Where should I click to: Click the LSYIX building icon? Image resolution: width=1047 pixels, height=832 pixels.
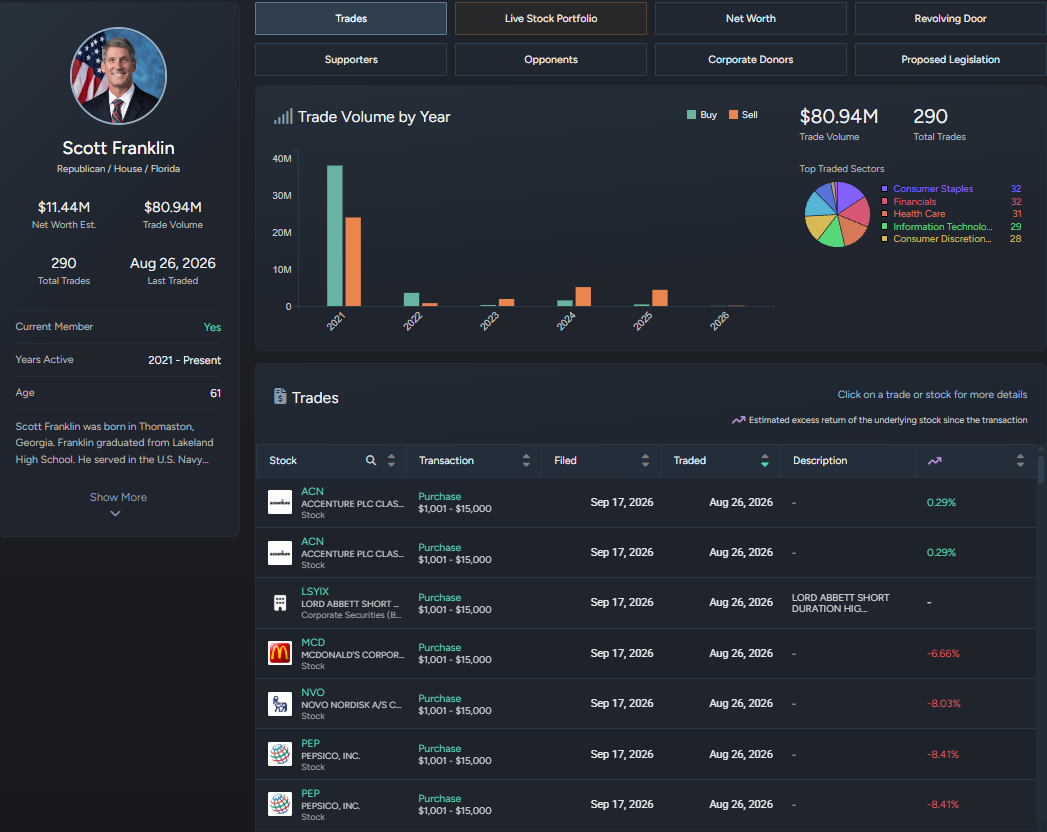click(x=280, y=603)
